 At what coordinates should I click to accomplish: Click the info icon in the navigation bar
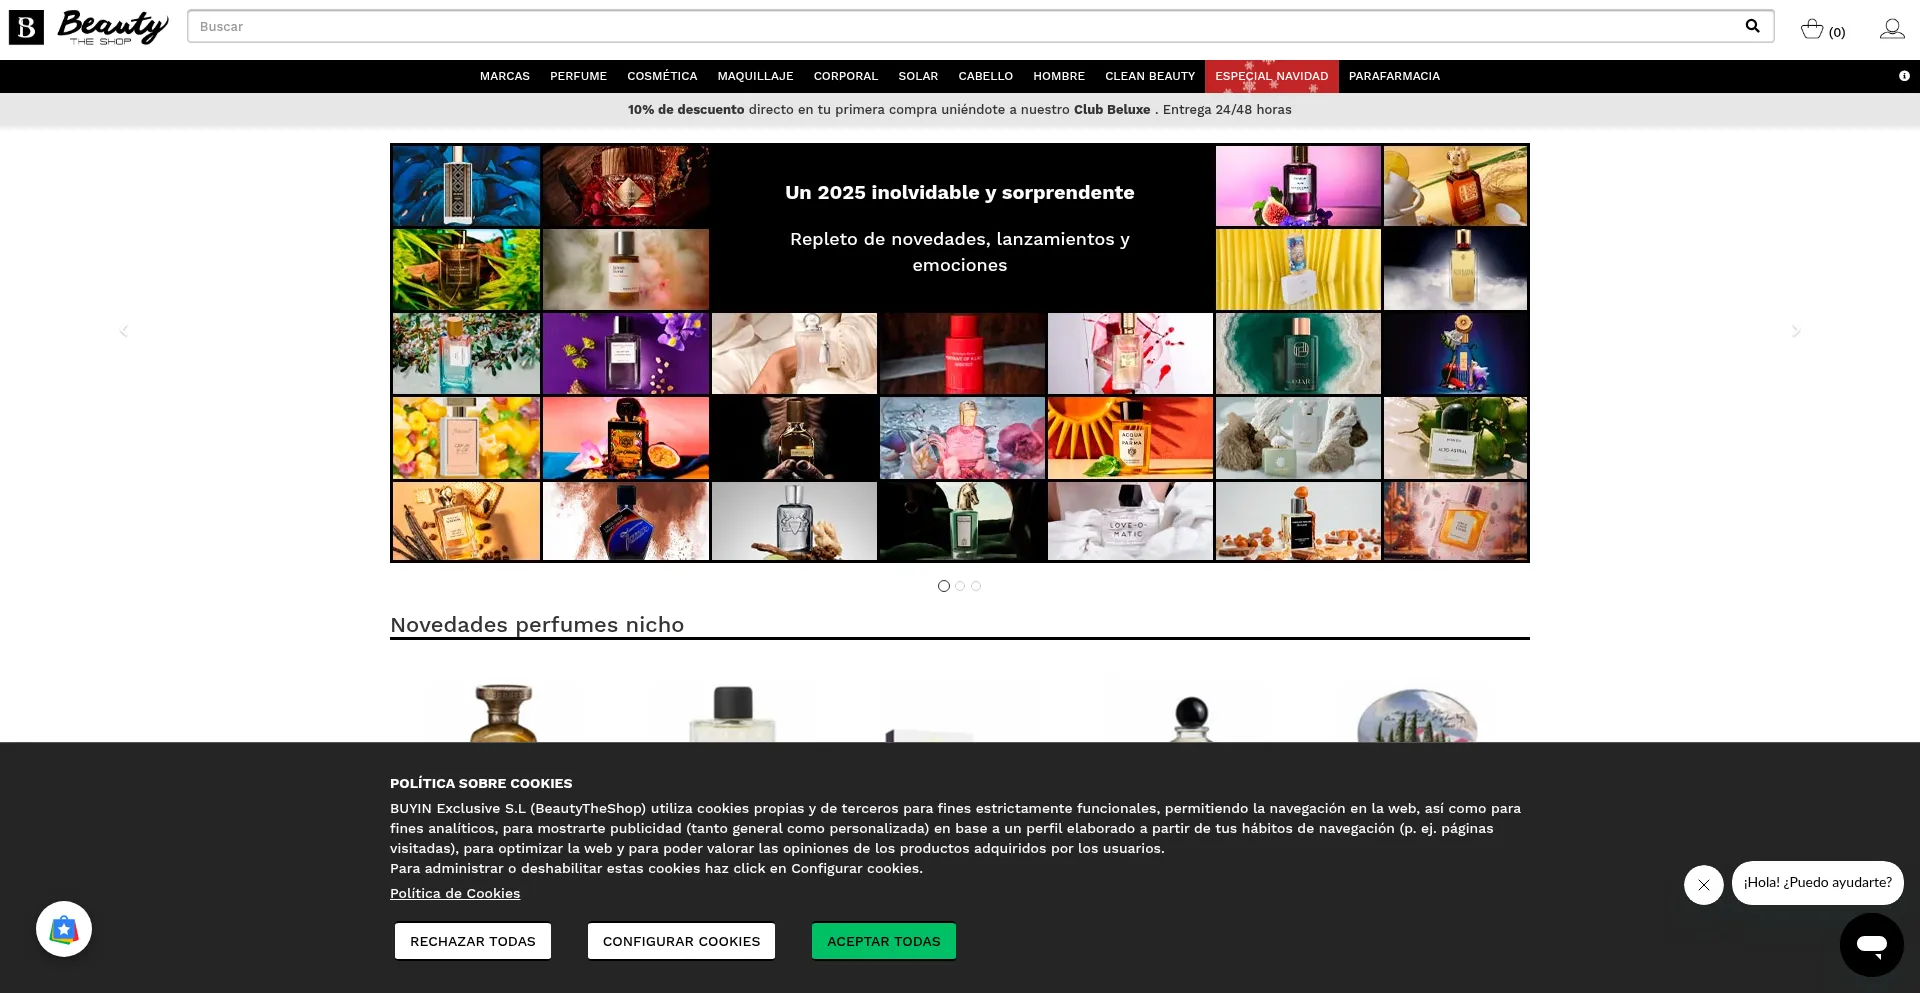point(1904,76)
